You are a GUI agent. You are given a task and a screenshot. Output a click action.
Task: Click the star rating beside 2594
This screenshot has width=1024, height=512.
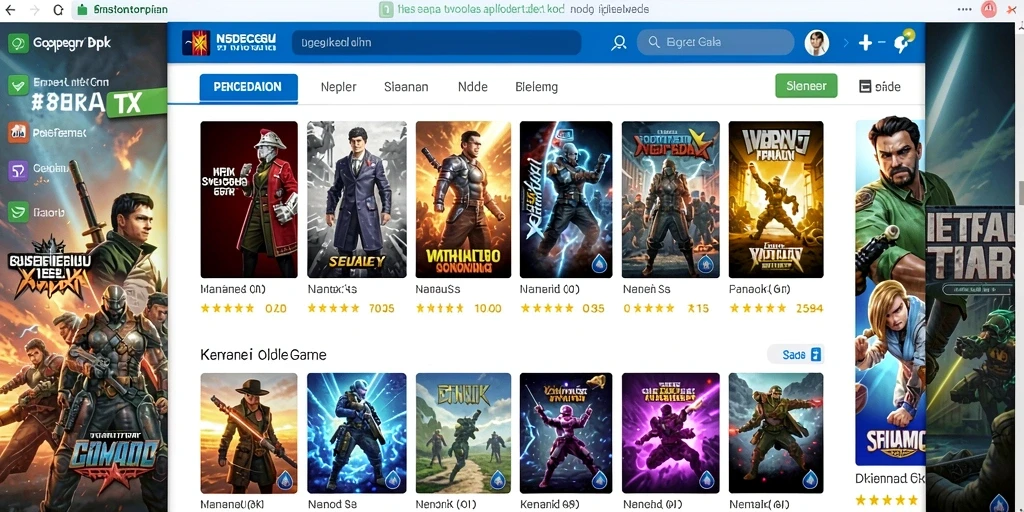pyautogui.click(x=757, y=308)
